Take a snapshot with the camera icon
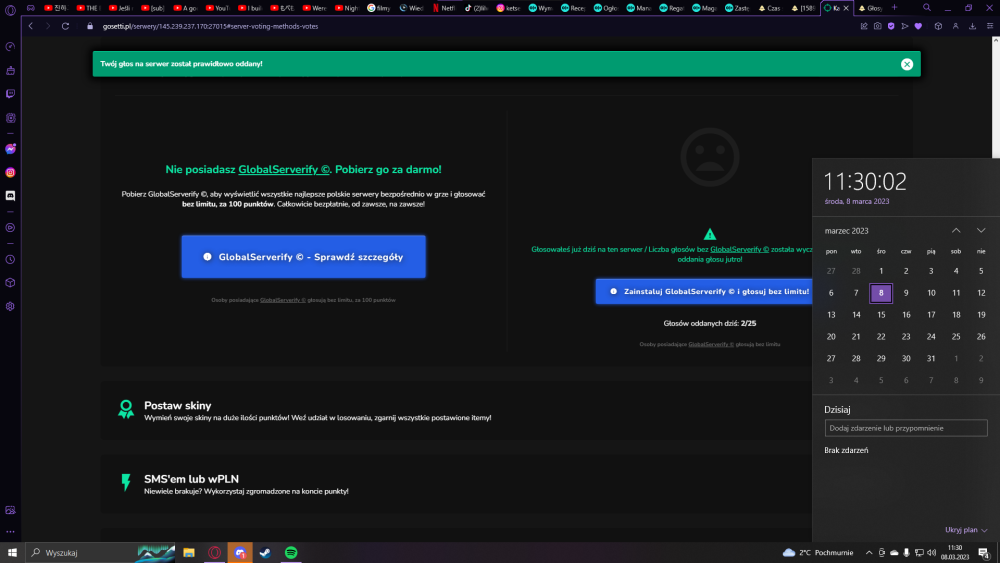Screen dimensions: 1000x563 (x=878, y=26)
